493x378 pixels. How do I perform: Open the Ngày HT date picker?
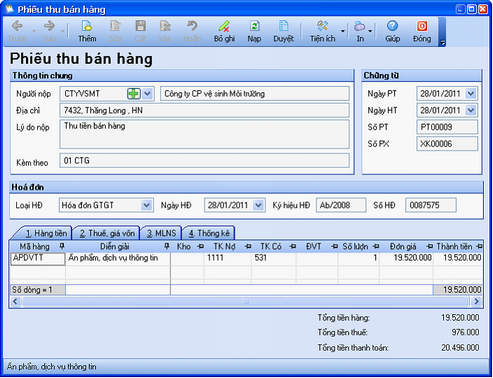(x=471, y=110)
